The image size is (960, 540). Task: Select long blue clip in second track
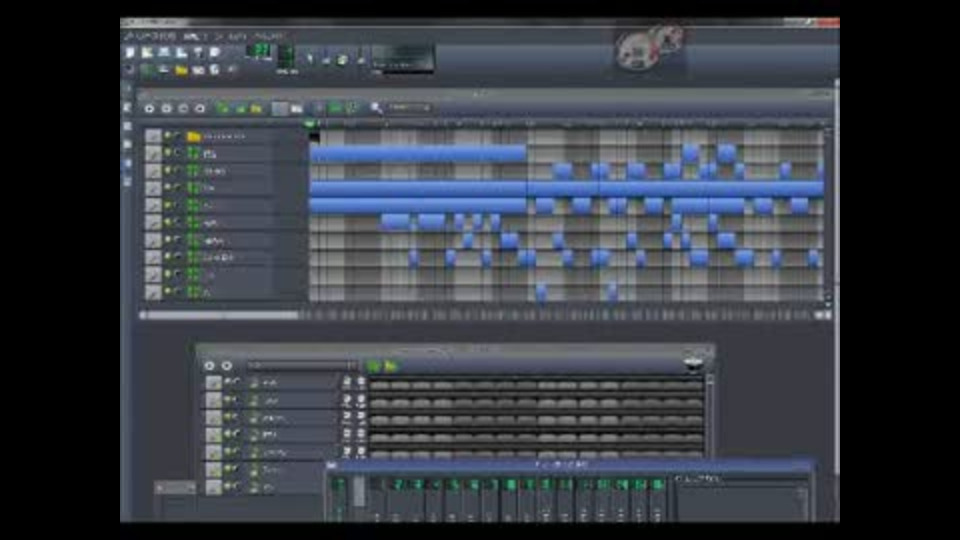[x=418, y=153]
